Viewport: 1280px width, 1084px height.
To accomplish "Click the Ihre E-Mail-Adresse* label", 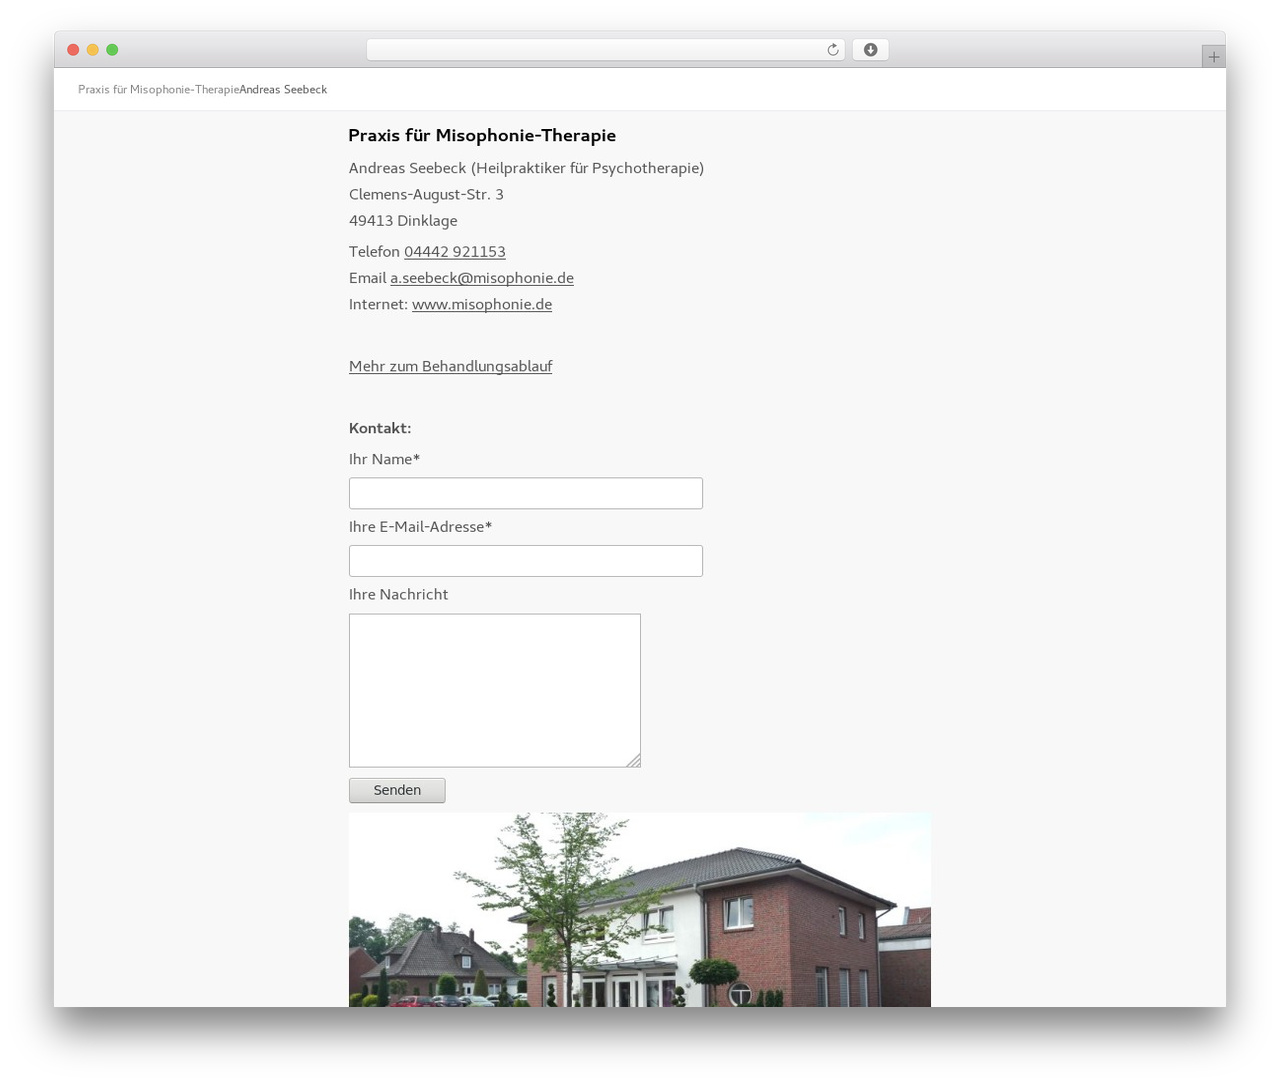I will click(x=420, y=527).
